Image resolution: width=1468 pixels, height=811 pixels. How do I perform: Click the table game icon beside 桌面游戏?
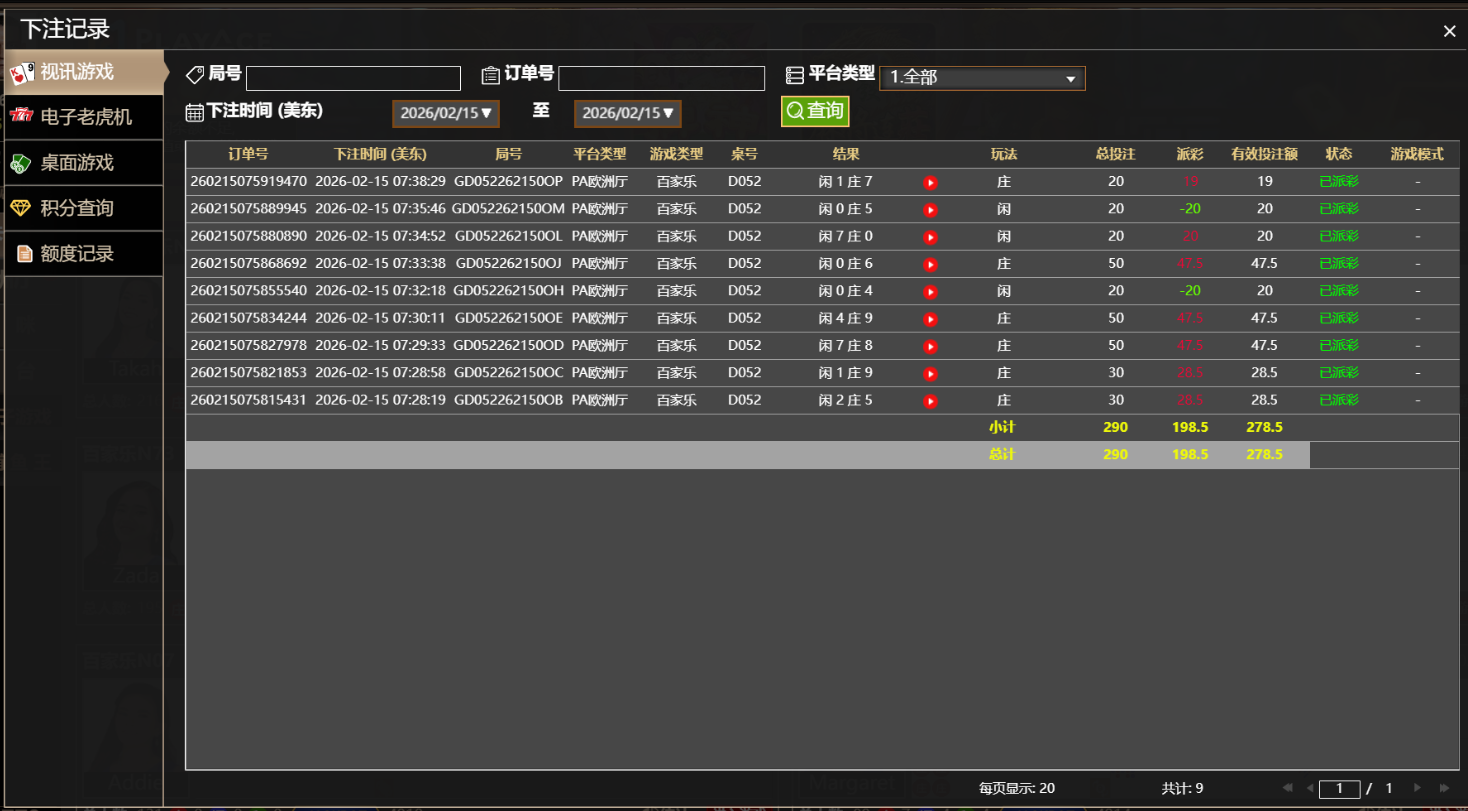[x=22, y=162]
